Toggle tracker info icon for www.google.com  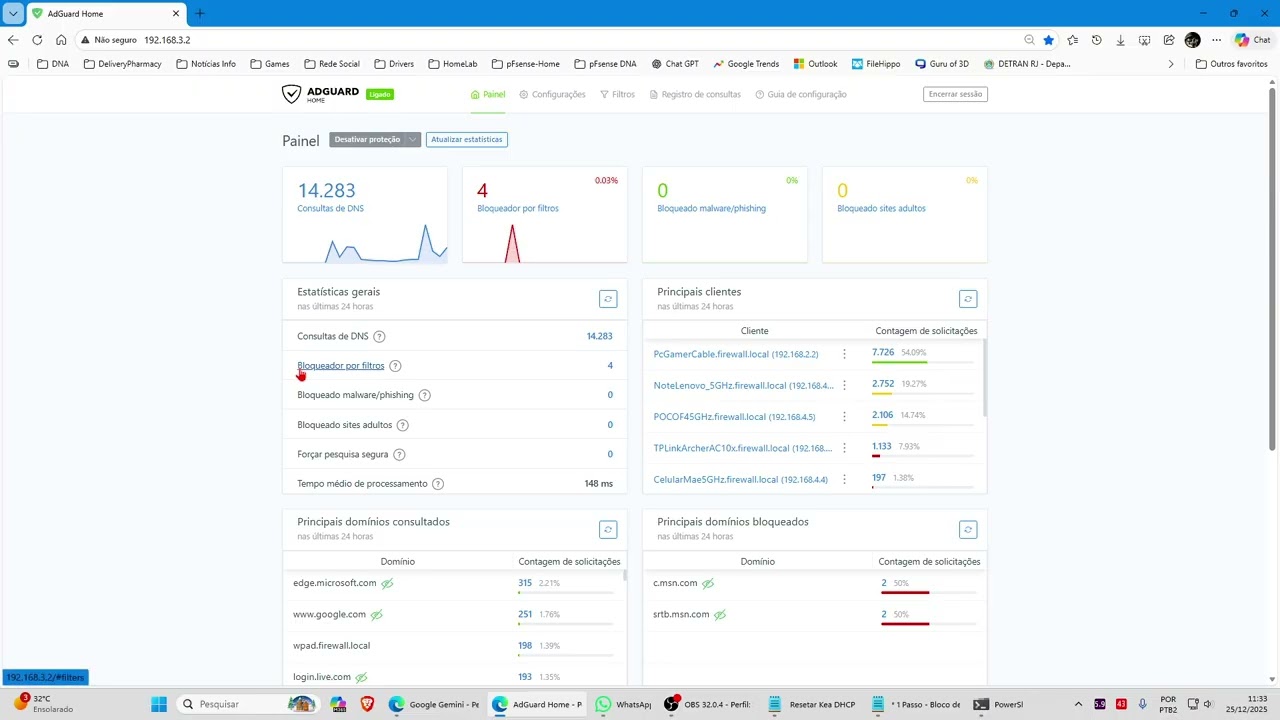[x=376, y=614]
